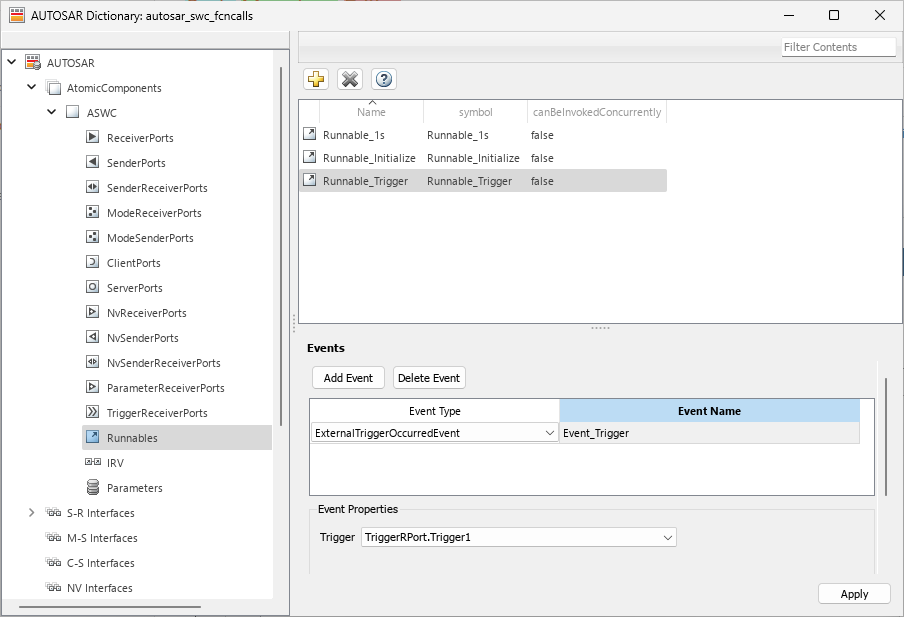
Task: Click the Runnables tree icon
Action: click(92, 437)
